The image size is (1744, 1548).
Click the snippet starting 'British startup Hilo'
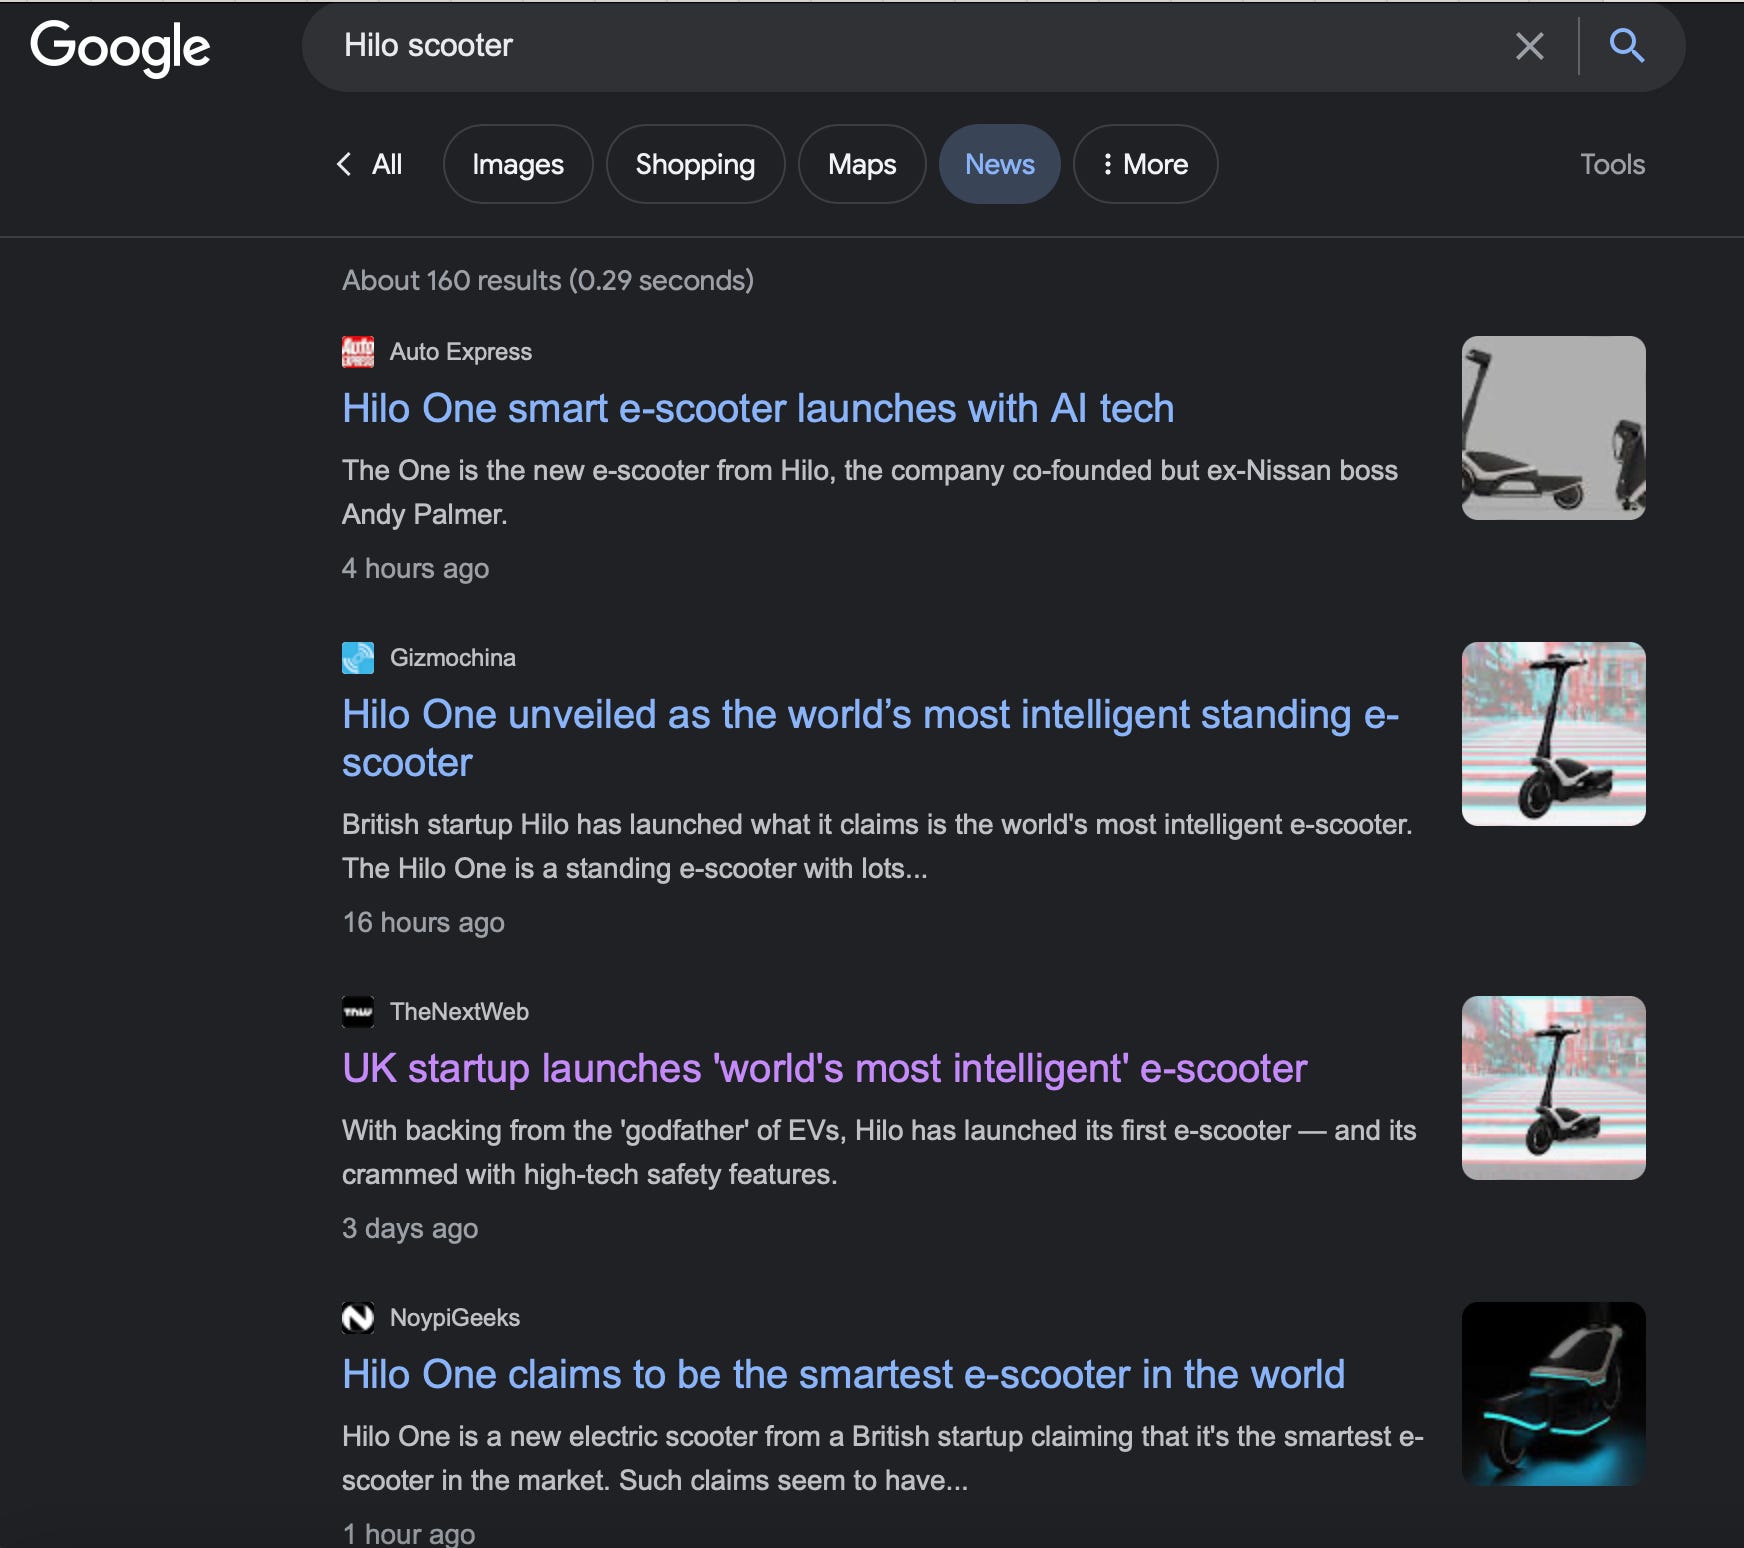click(x=877, y=846)
